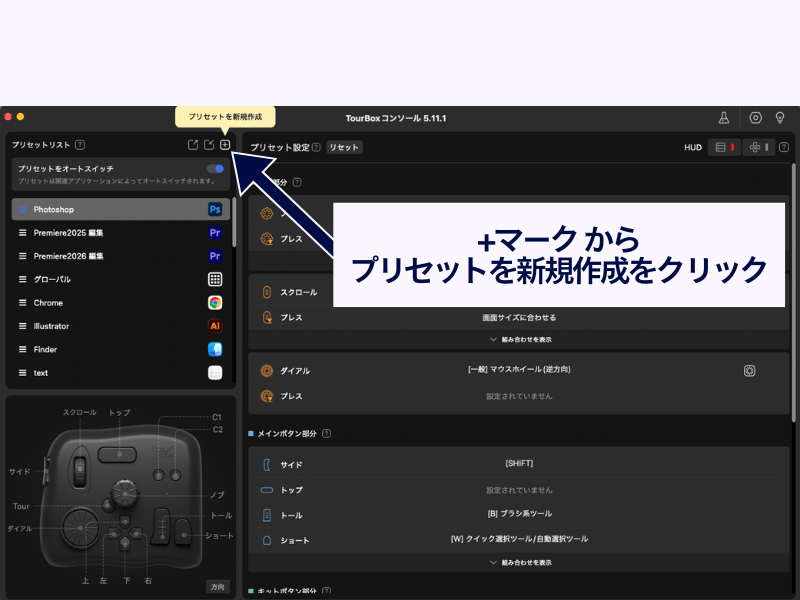This screenshot has height=600, width=800.
Task: Click the plus icon to create new preset
Action: click(x=225, y=145)
